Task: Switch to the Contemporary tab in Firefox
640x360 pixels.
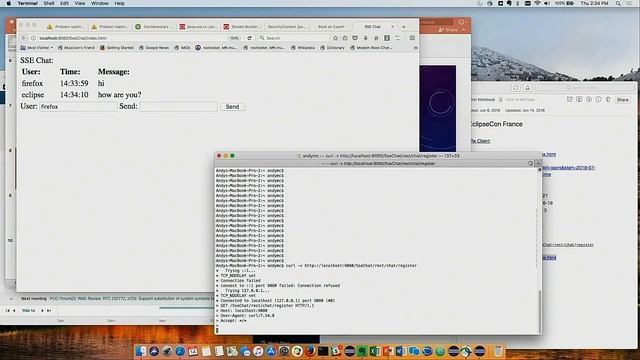Action: point(153,27)
